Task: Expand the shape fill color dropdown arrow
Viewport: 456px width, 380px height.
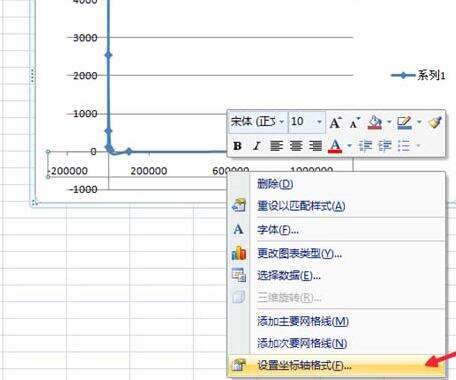Action: coord(389,122)
